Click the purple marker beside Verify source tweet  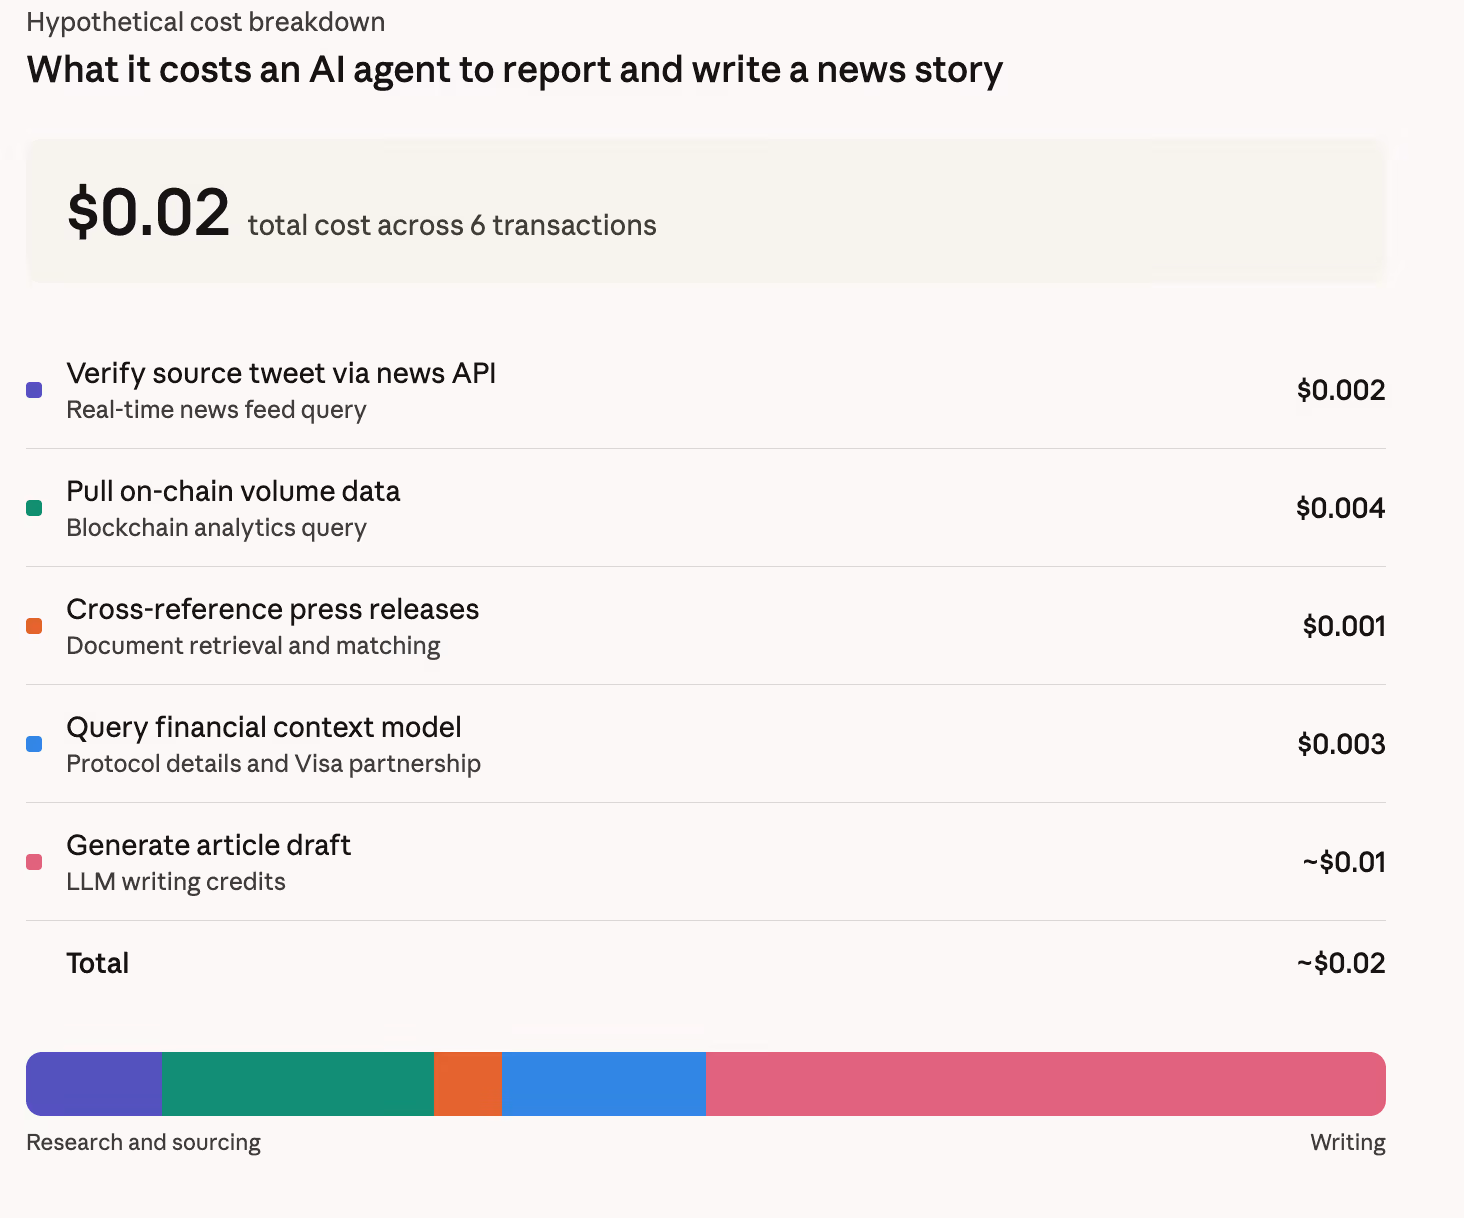pos(34,390)
